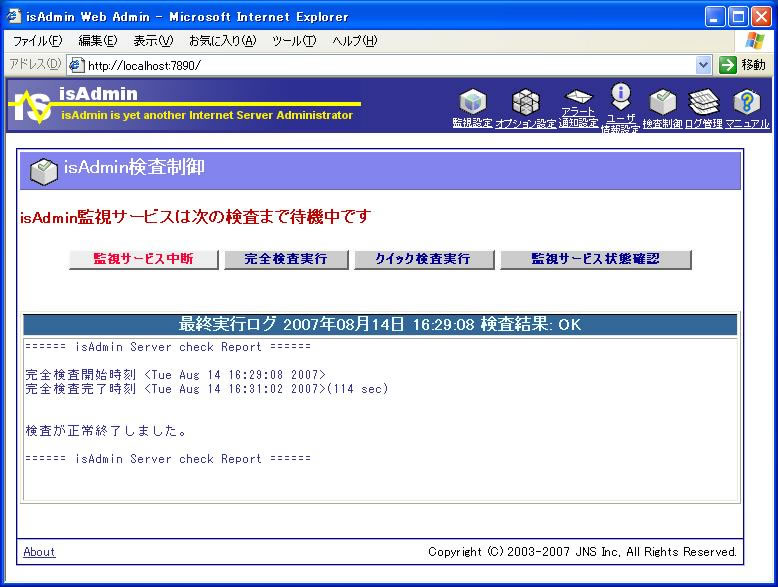This screenshot has width=778, height=587.
Task: Open the About link
Action: [x=39, y=552]
